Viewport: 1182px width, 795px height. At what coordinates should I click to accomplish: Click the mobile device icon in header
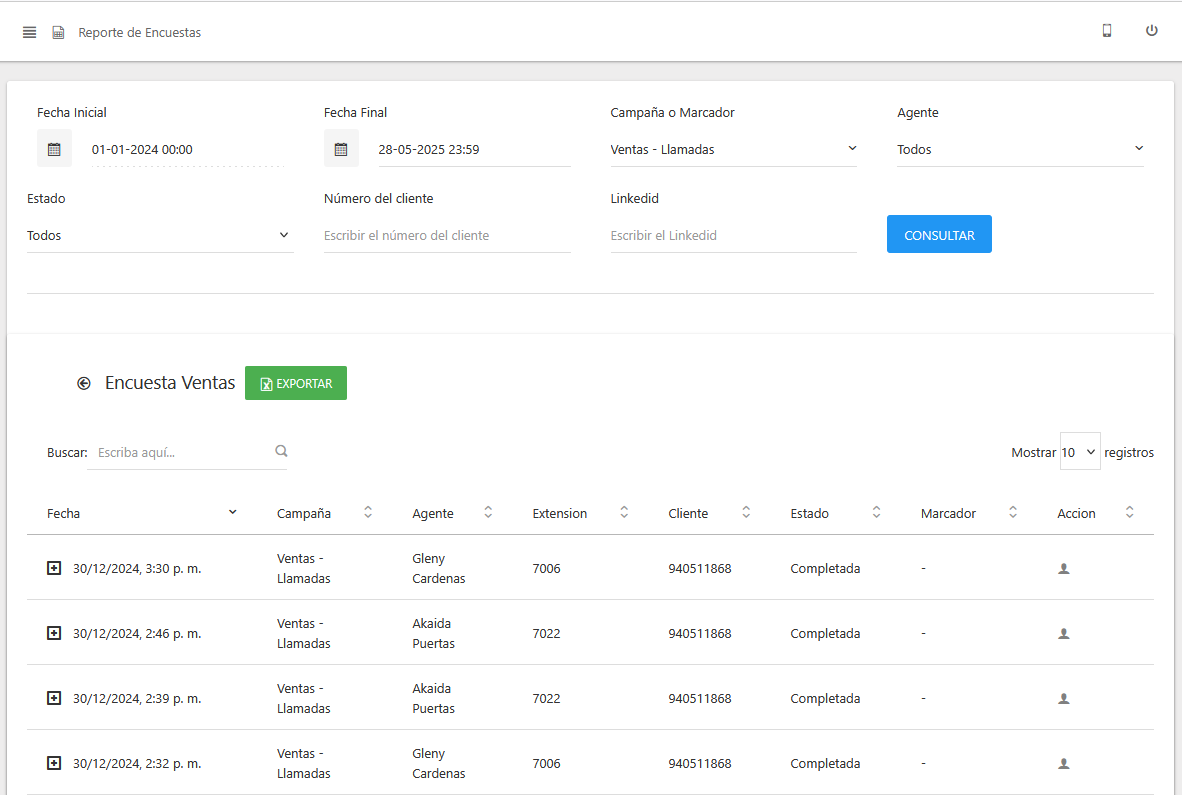(x=1107, y=31)
